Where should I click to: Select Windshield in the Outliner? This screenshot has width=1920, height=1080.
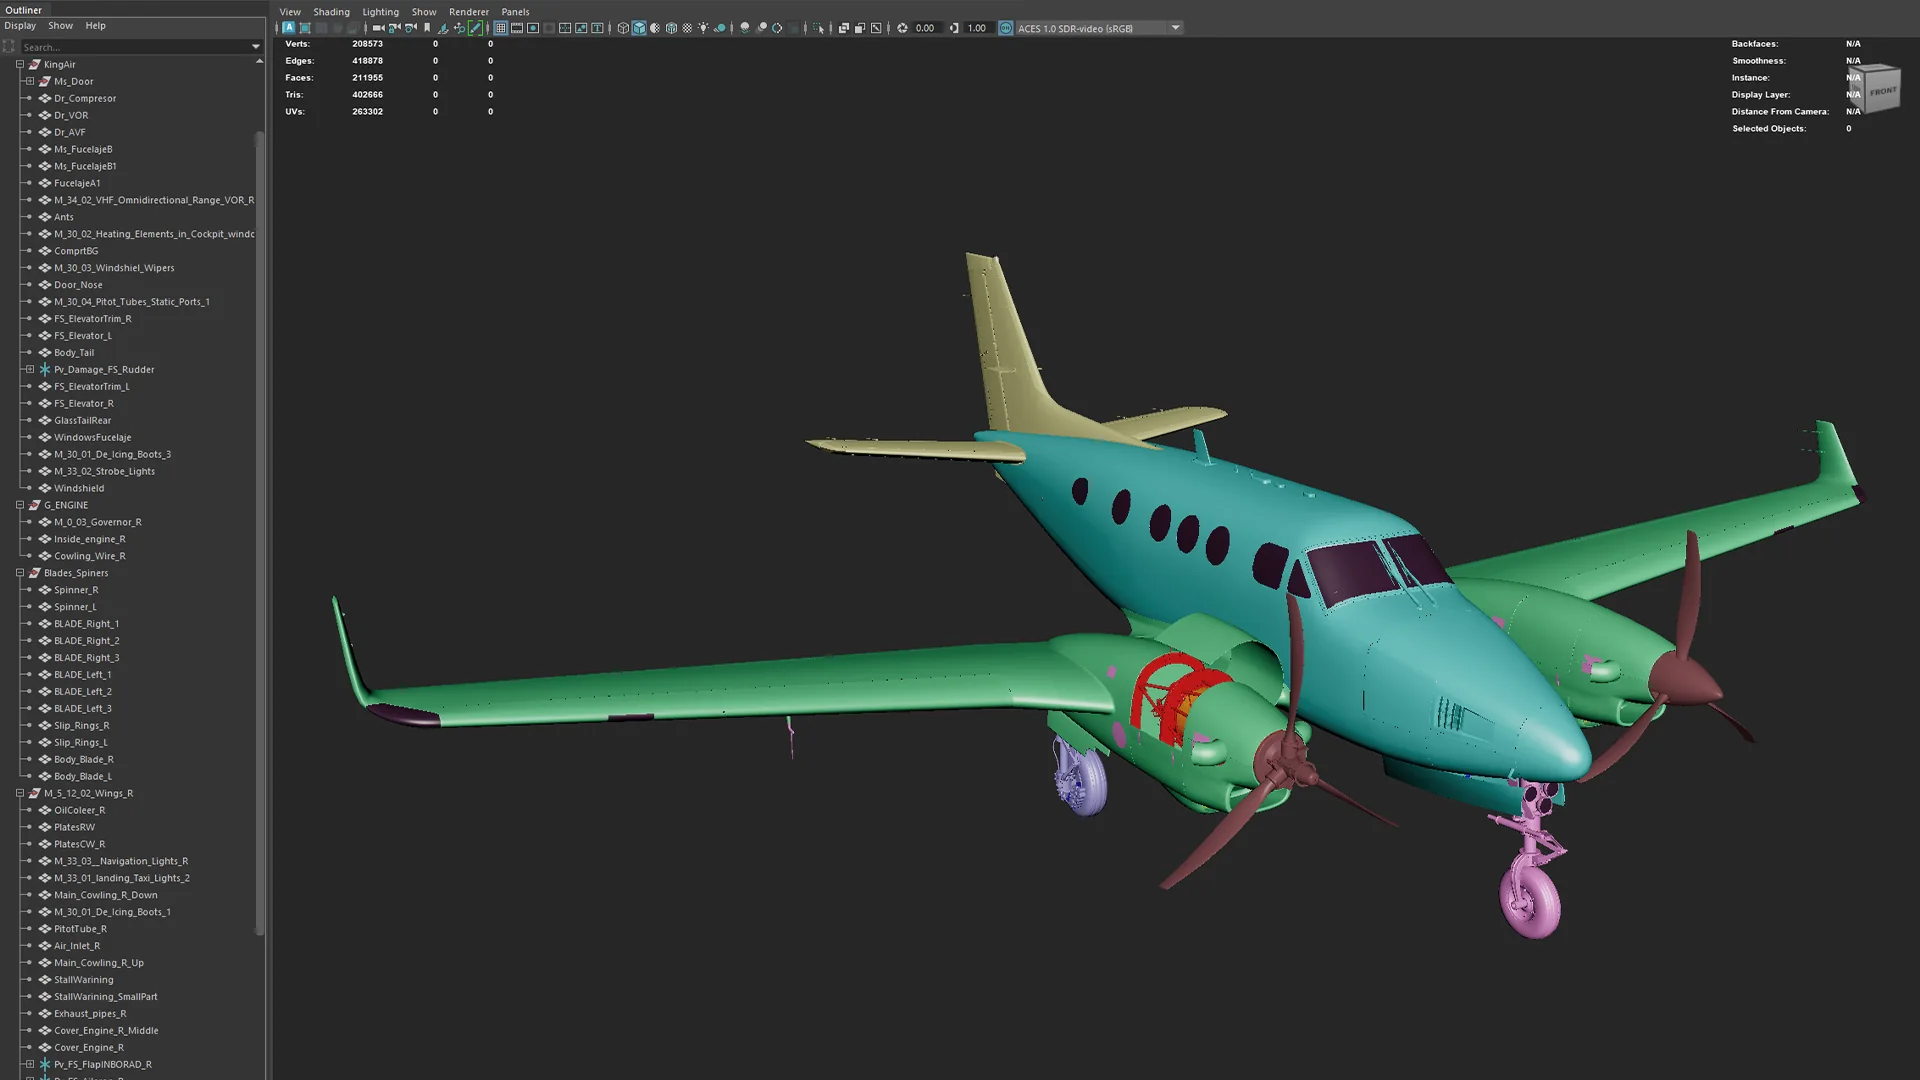[79, 488]
